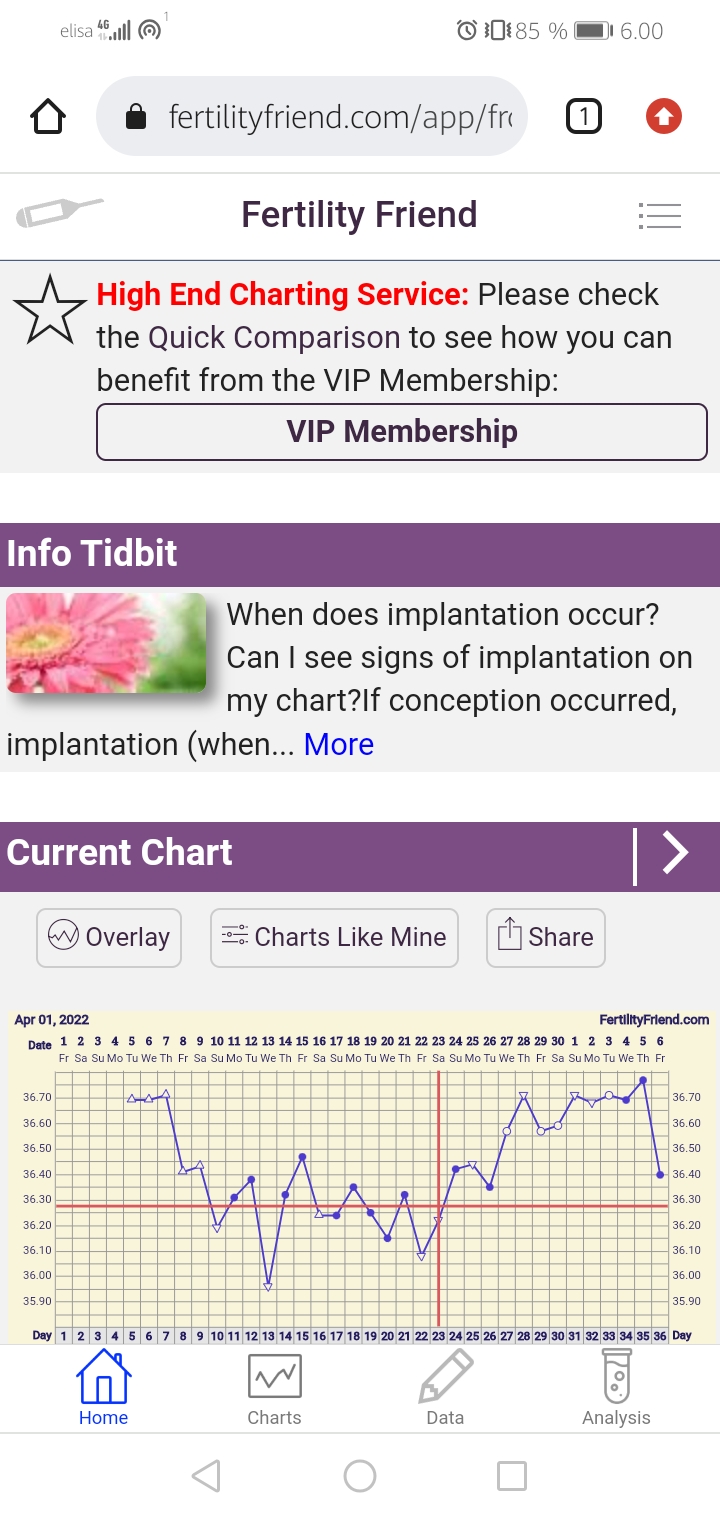The image size is (720, 1520).
Task: Open the browser tab switcher
Action: pyautogui.click(x=584, y=118)
